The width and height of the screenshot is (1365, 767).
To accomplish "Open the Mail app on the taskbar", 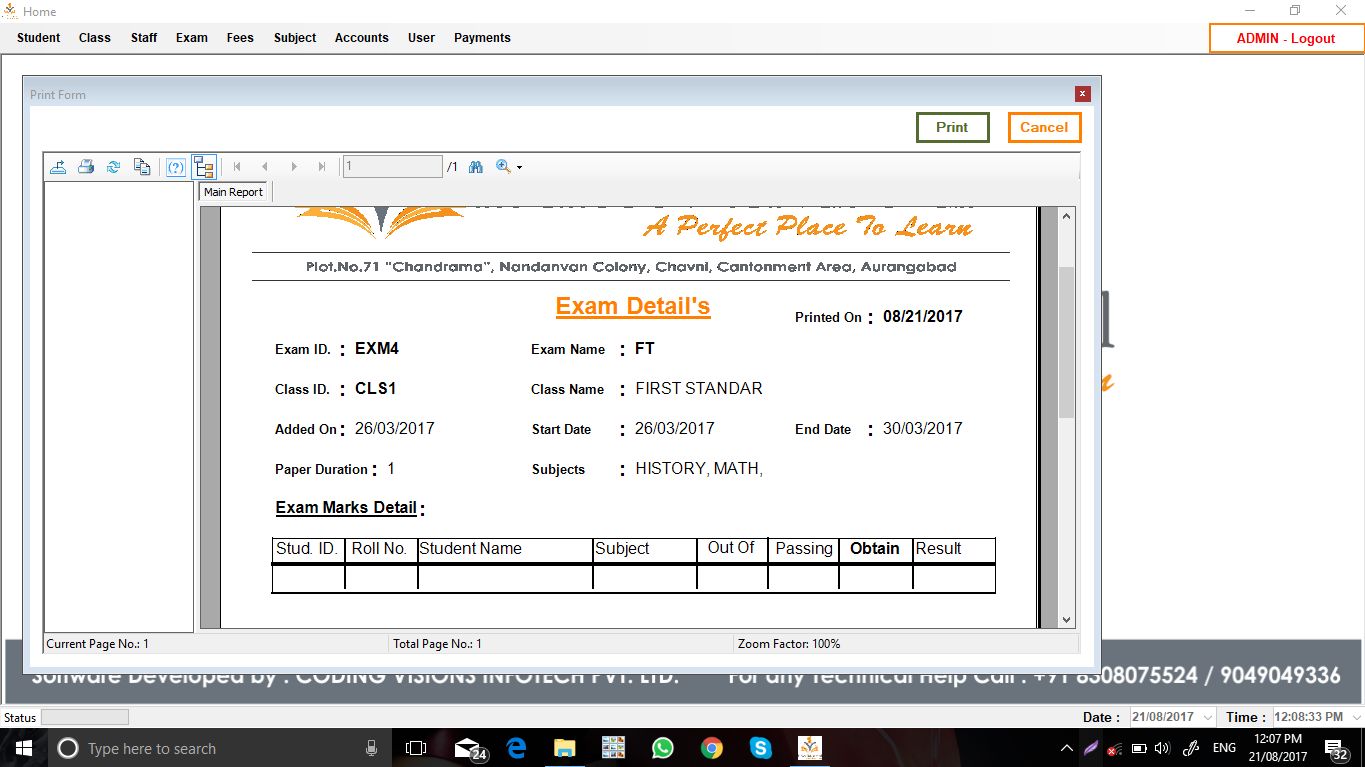I will click(468, 748).
